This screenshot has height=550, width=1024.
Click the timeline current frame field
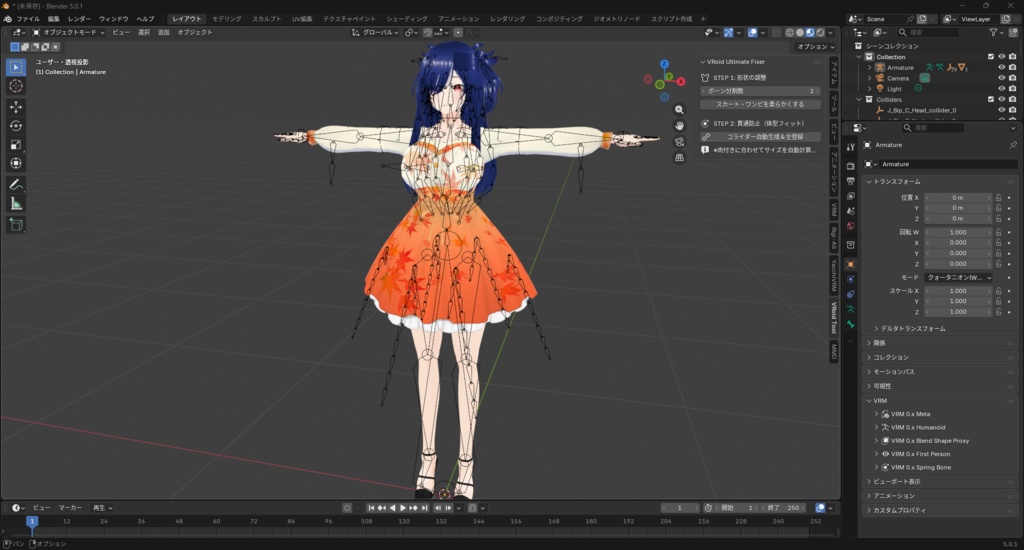(x=680, y=508)
